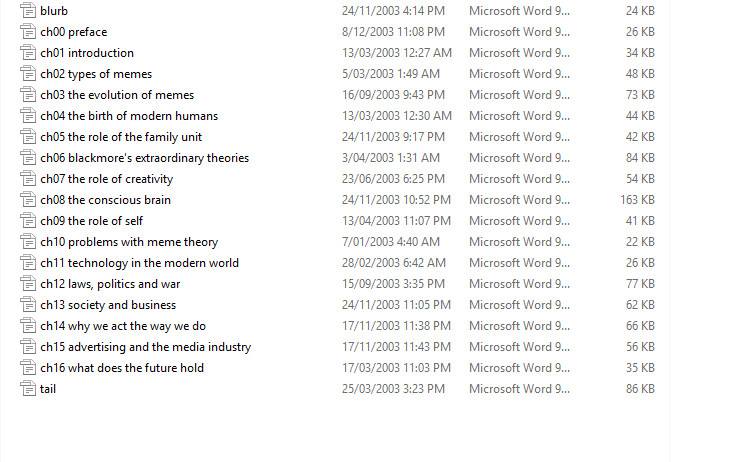Image resolution: width=732 pixels, height=462 pixels.
Task: Select the ch00 preface file icon
Action: click(27, 32)
